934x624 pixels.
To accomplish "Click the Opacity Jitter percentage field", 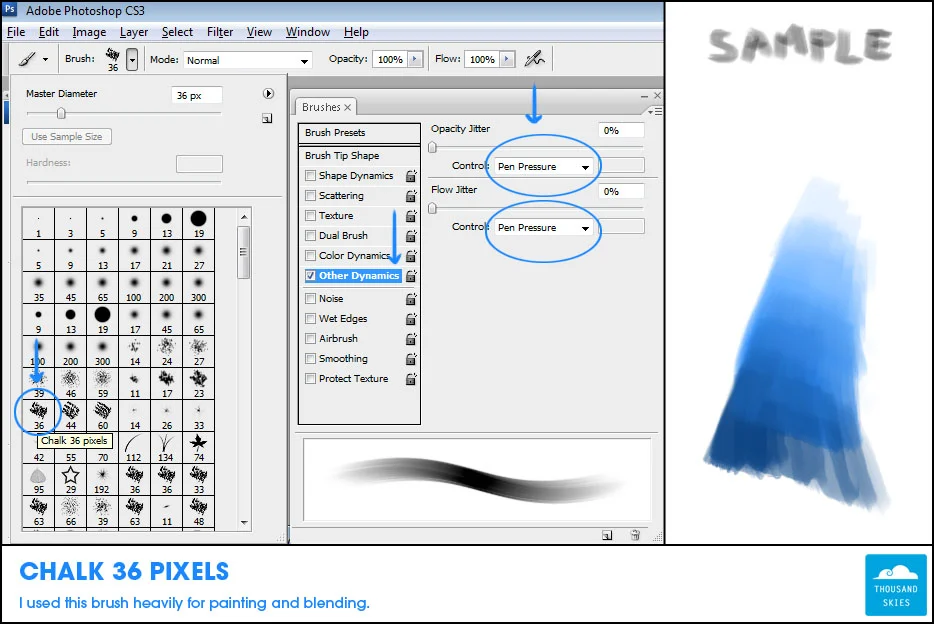I will (621, 130).
